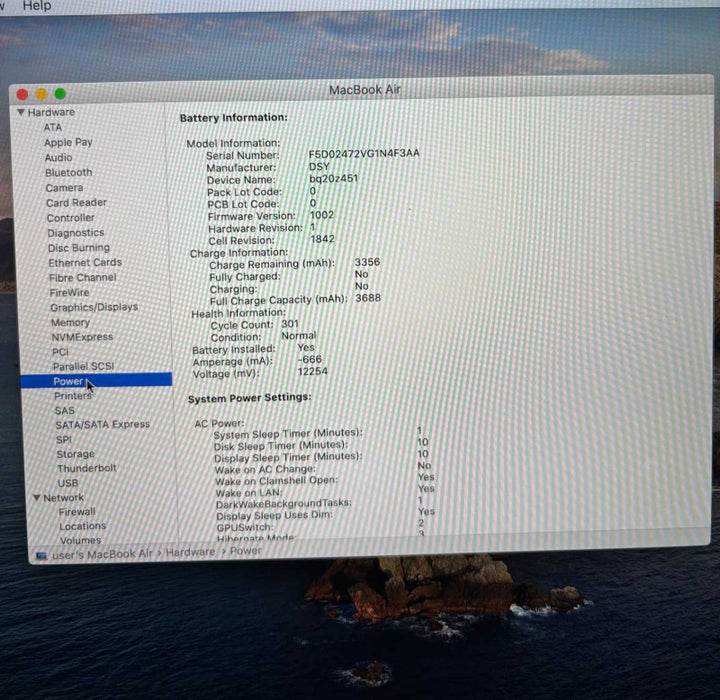
Task: Open the Help menu
Action: (37, 6)
